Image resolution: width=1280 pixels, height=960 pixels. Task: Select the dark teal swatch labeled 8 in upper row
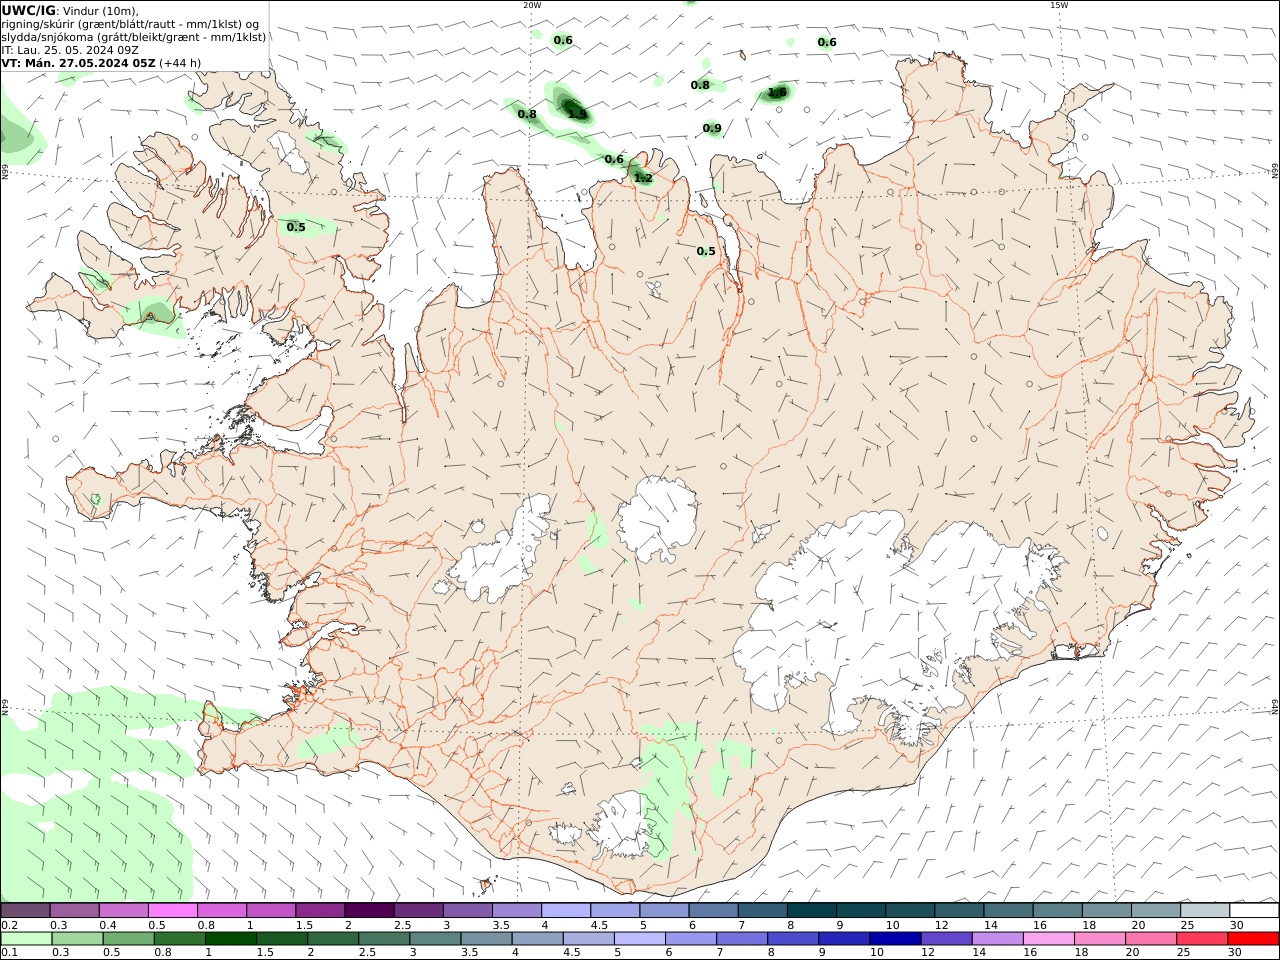click(812, 910)
